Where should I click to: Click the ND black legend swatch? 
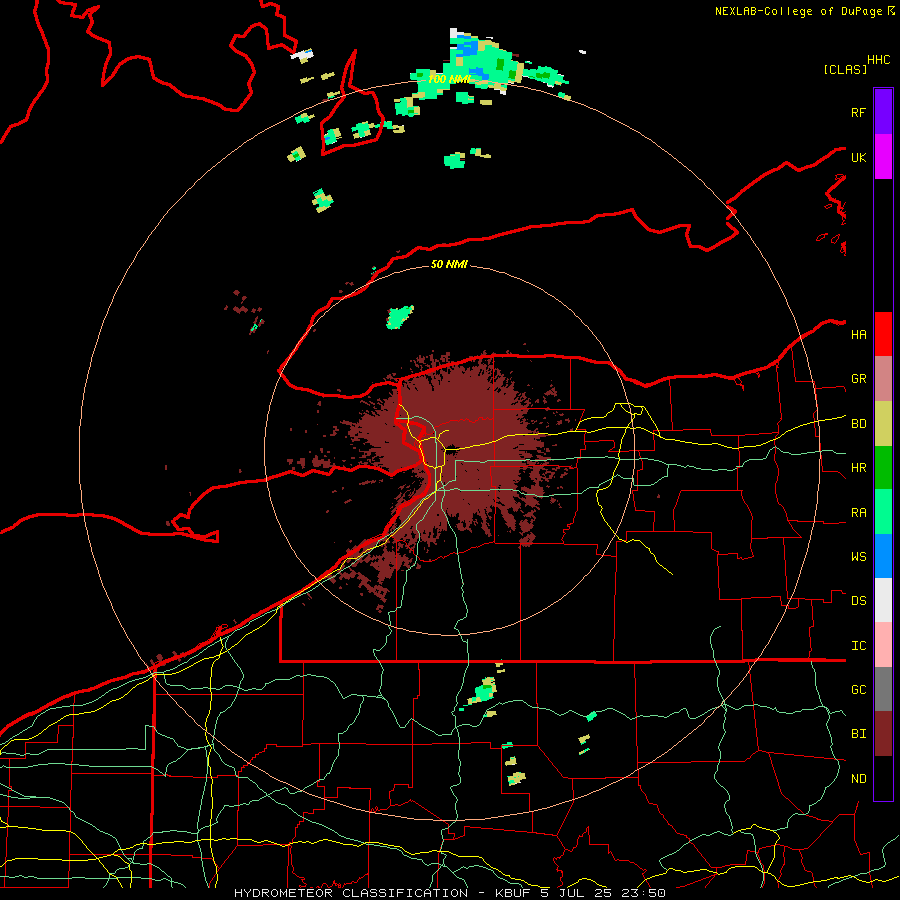883,778
